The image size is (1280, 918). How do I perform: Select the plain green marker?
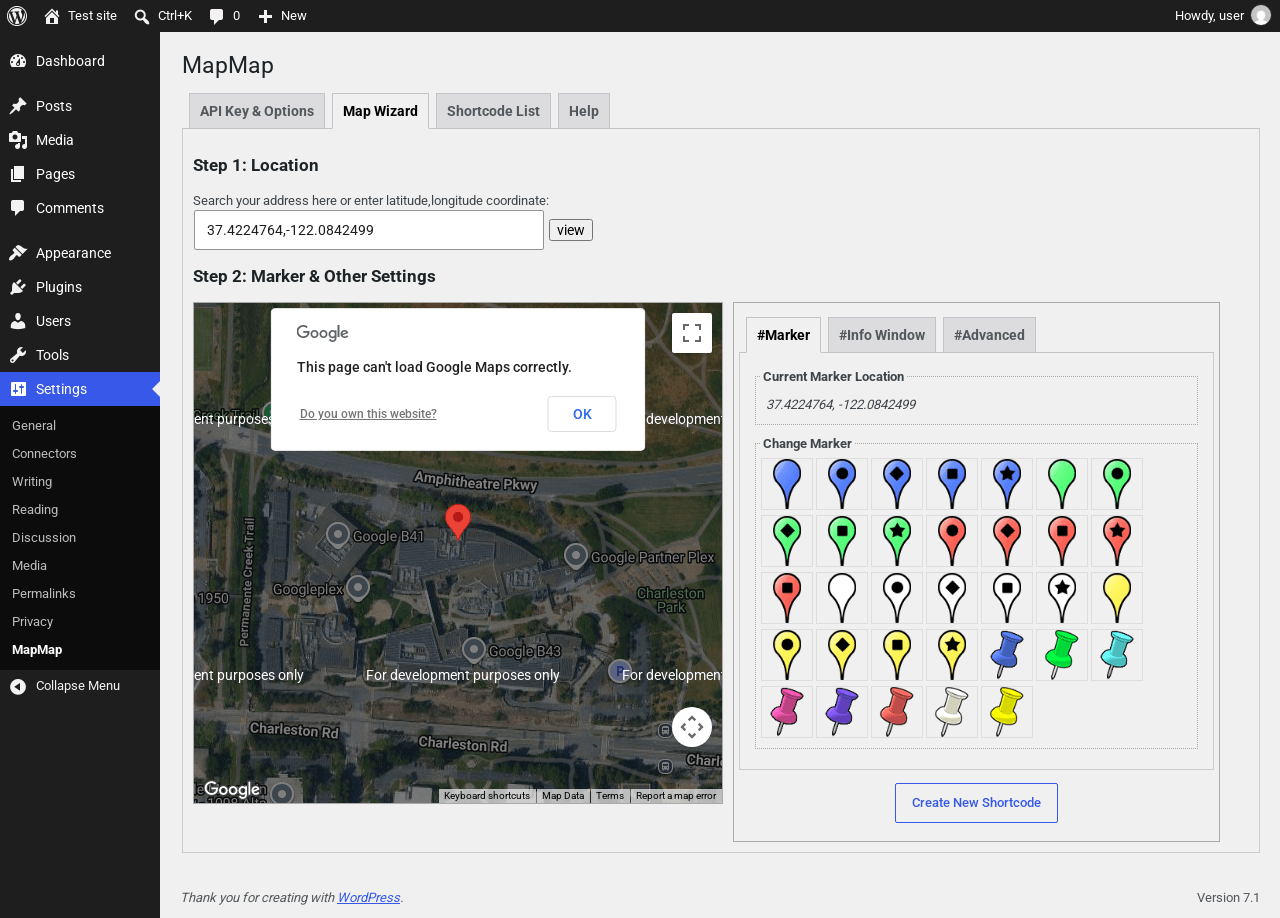[1062, 484]
